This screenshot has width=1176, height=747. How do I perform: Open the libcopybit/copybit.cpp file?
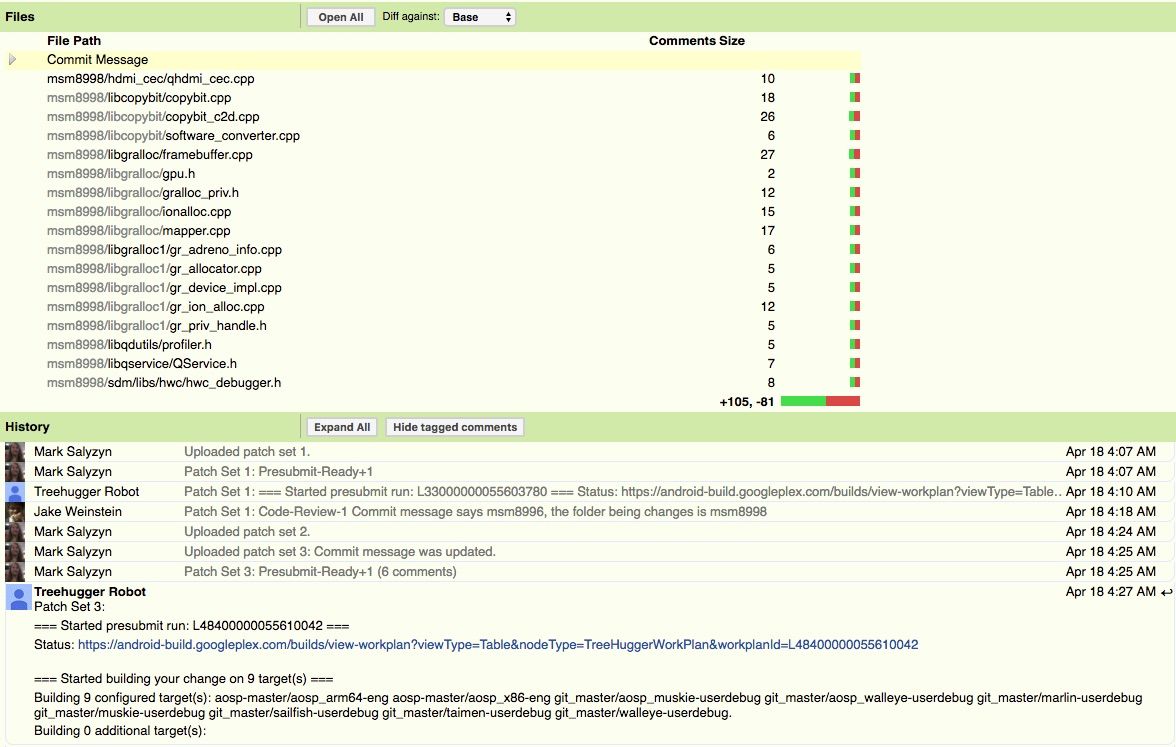click(139, 98)
